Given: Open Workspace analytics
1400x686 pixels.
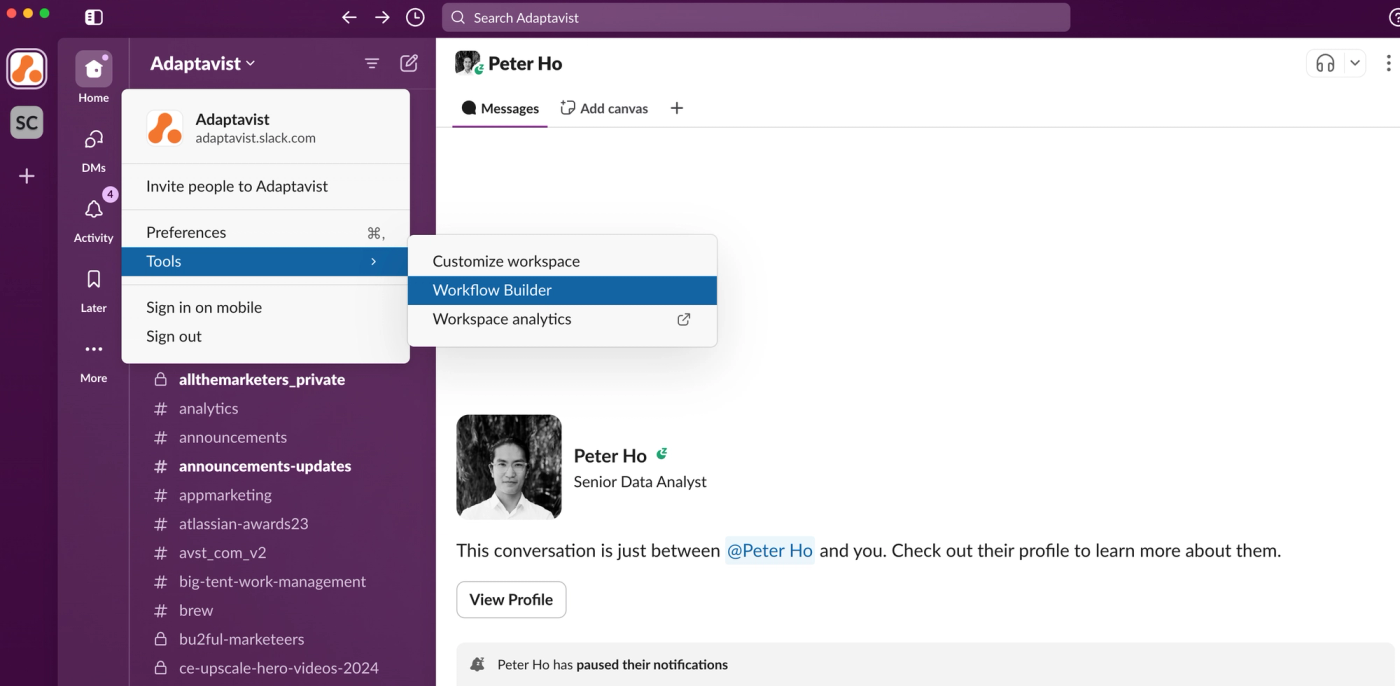Looking at the screenshot, I should coord(562,319).
